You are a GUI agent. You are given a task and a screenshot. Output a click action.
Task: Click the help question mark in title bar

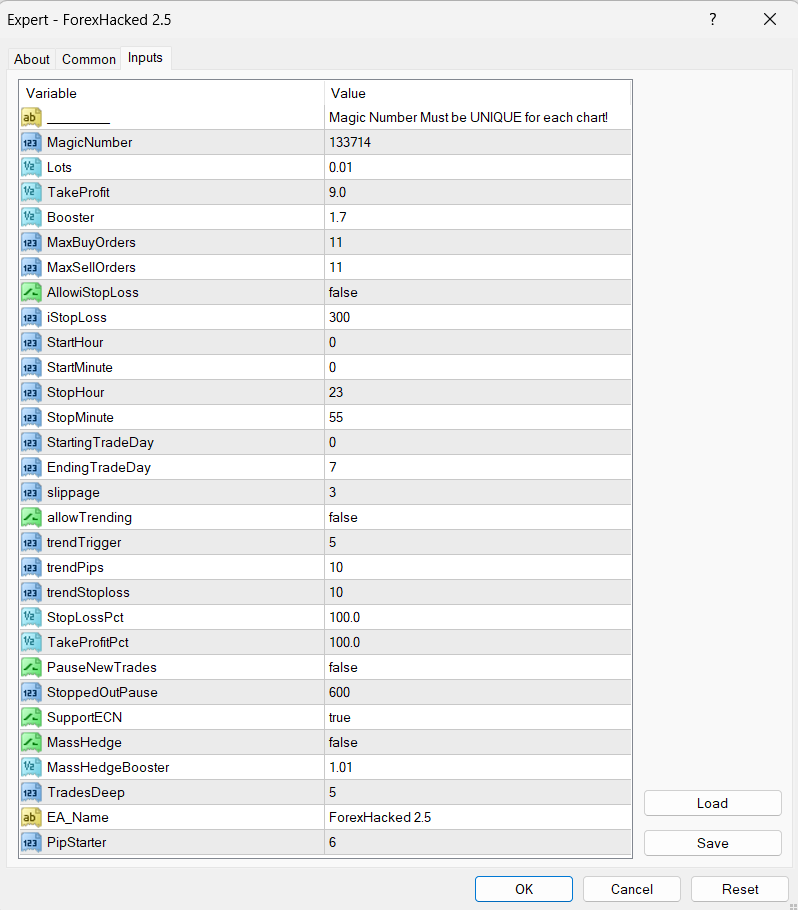713,20
